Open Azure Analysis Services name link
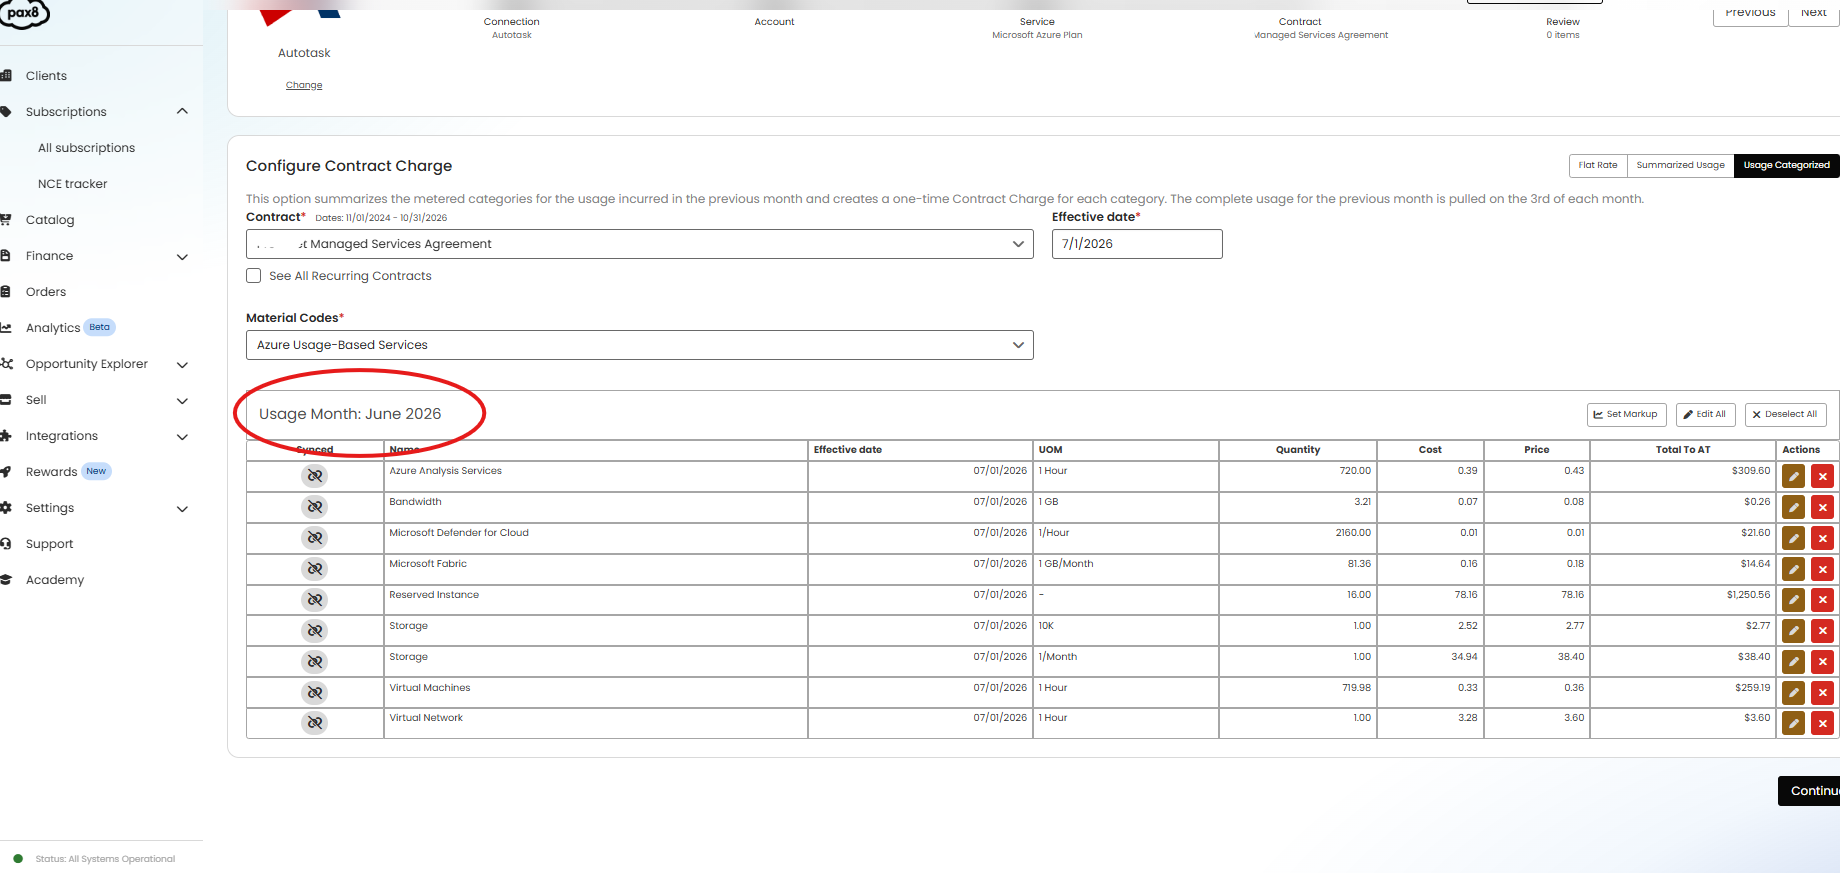This screenshot has width=1840, height=873. pyautogui.click(x=445, y=471)
